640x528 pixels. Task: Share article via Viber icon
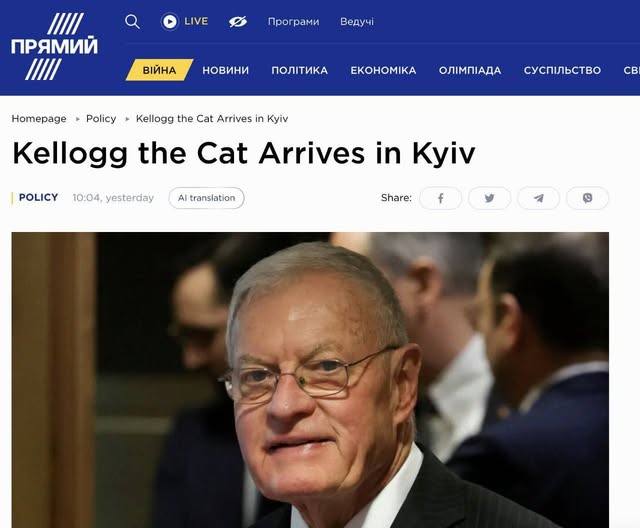coord(587,198)
